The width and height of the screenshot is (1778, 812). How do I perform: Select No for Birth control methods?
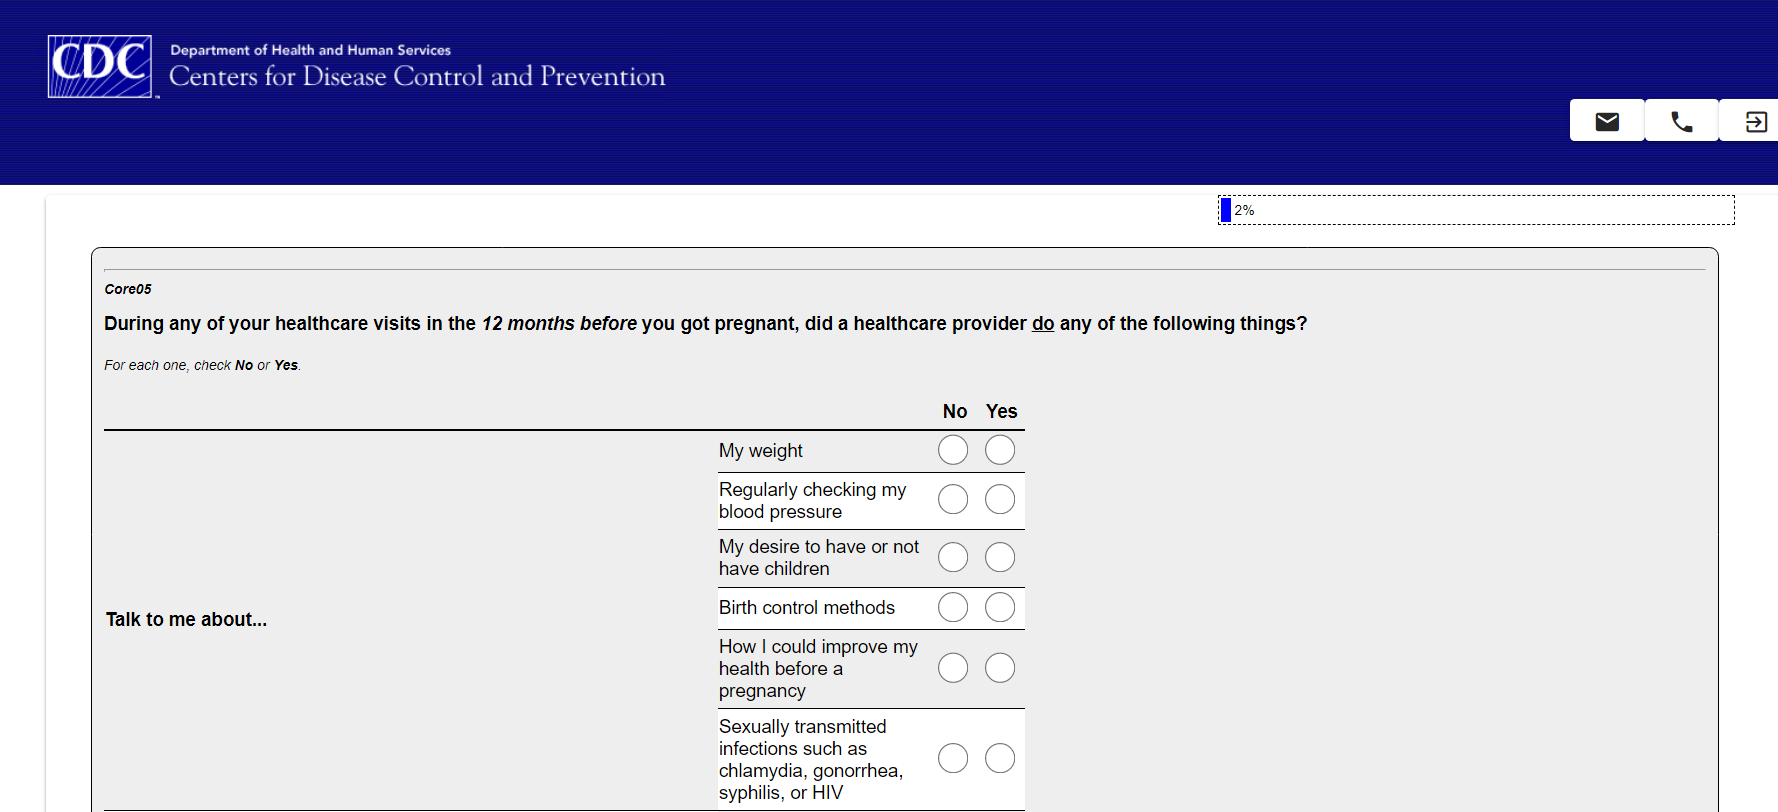953,607
